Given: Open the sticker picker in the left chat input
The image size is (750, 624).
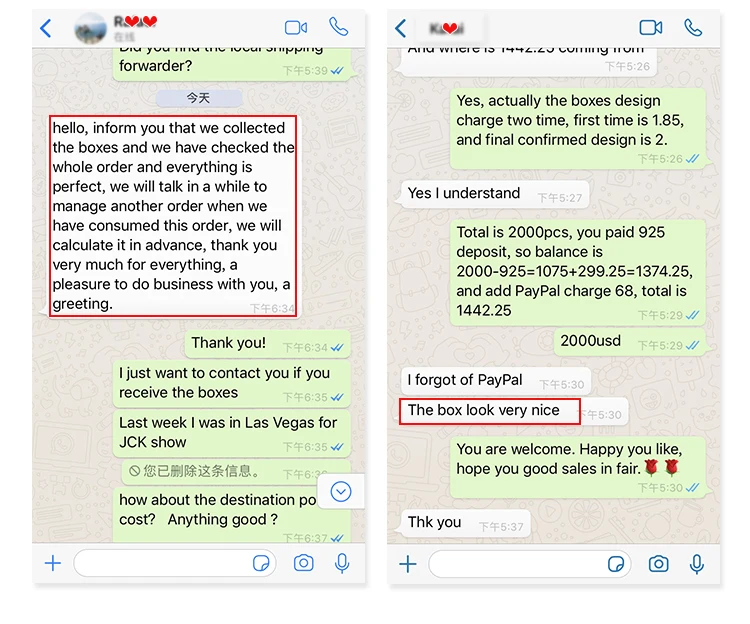Looking at the screenshot, I should tap(261, 563).
